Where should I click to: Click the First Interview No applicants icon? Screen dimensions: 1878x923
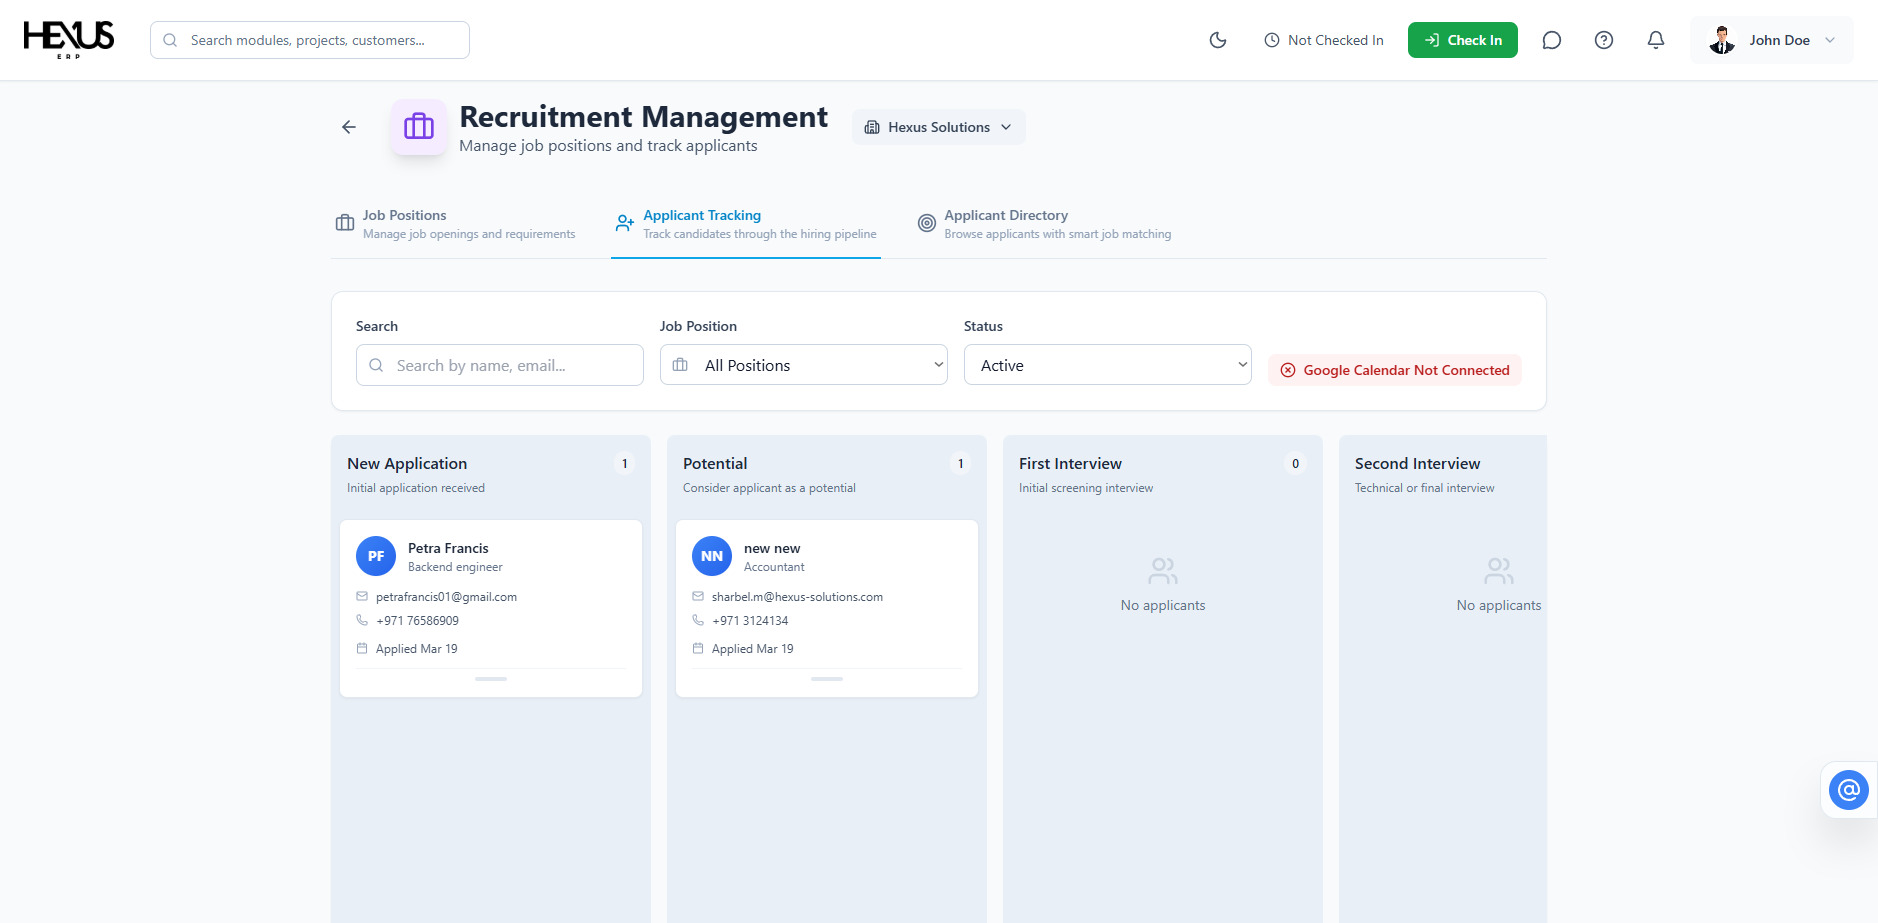pyautogui.click(x=1163, y=571)
